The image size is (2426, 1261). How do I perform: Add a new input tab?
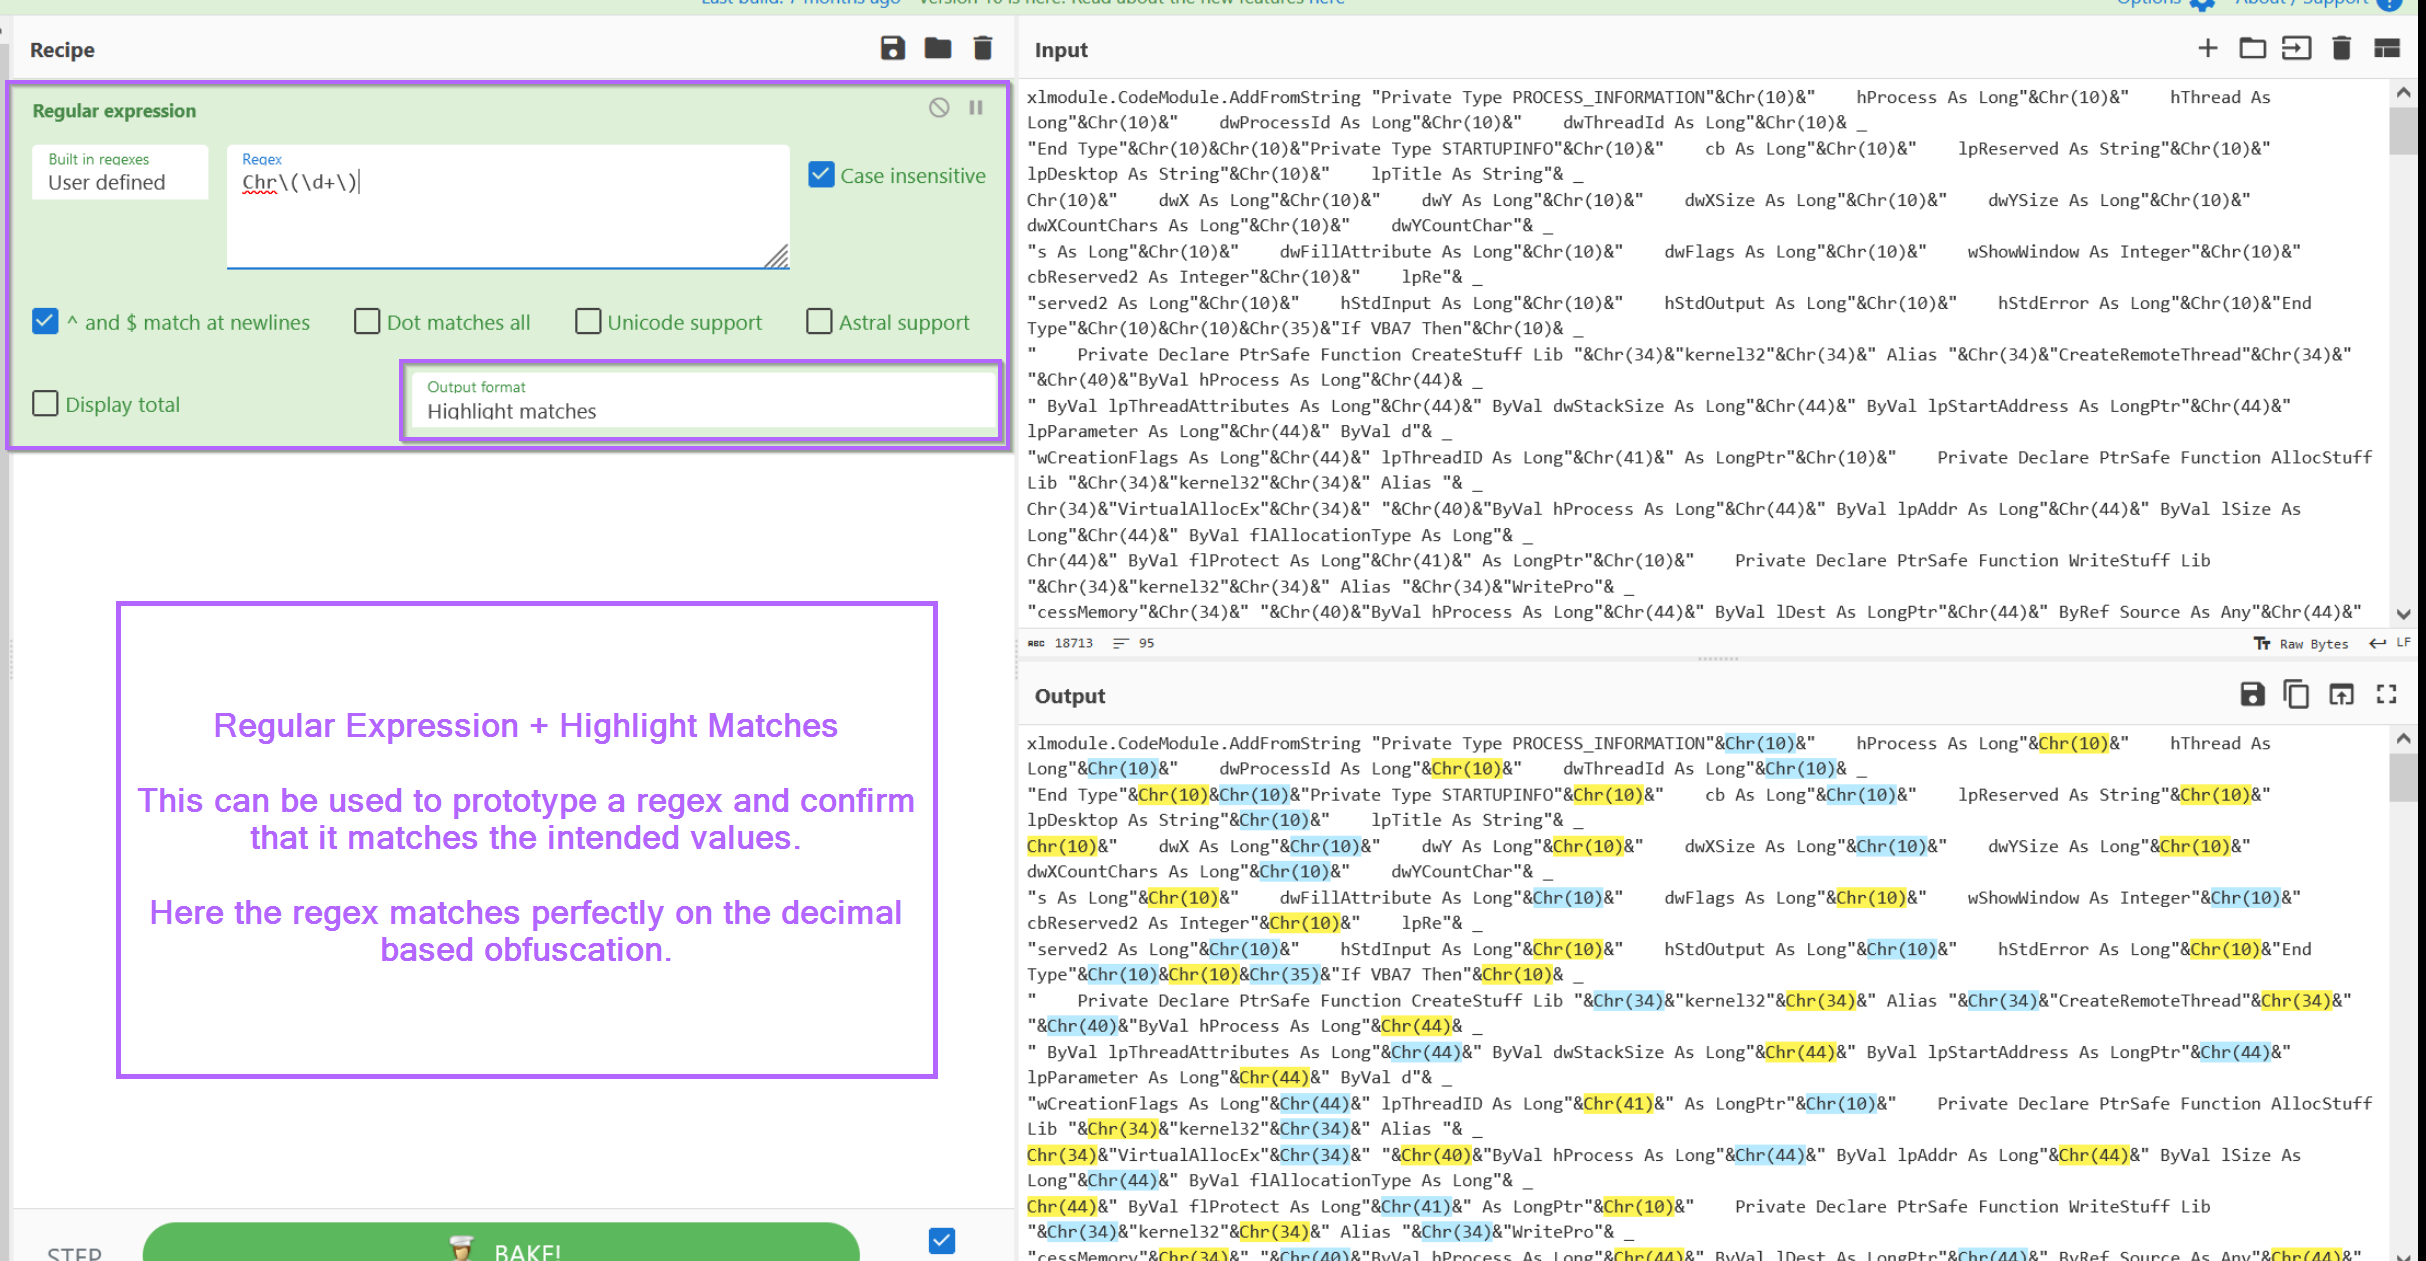coord(2208,48)
